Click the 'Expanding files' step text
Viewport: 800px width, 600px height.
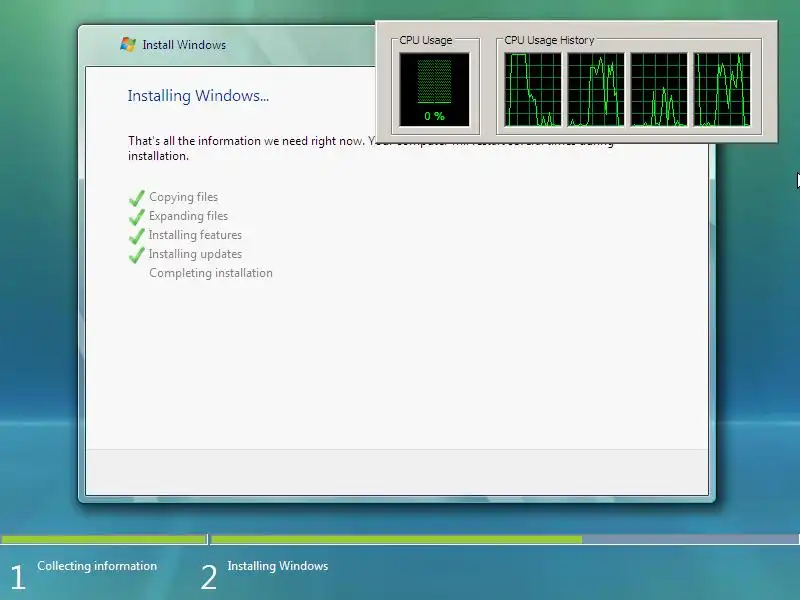click(188, 216)
